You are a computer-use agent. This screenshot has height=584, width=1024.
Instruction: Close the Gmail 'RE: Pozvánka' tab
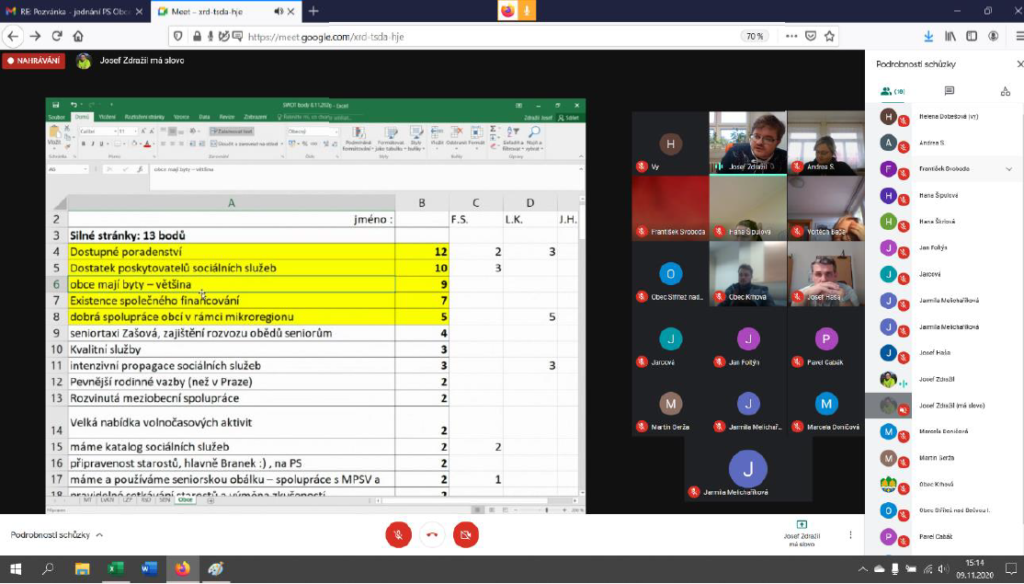(x=139, y=12)
